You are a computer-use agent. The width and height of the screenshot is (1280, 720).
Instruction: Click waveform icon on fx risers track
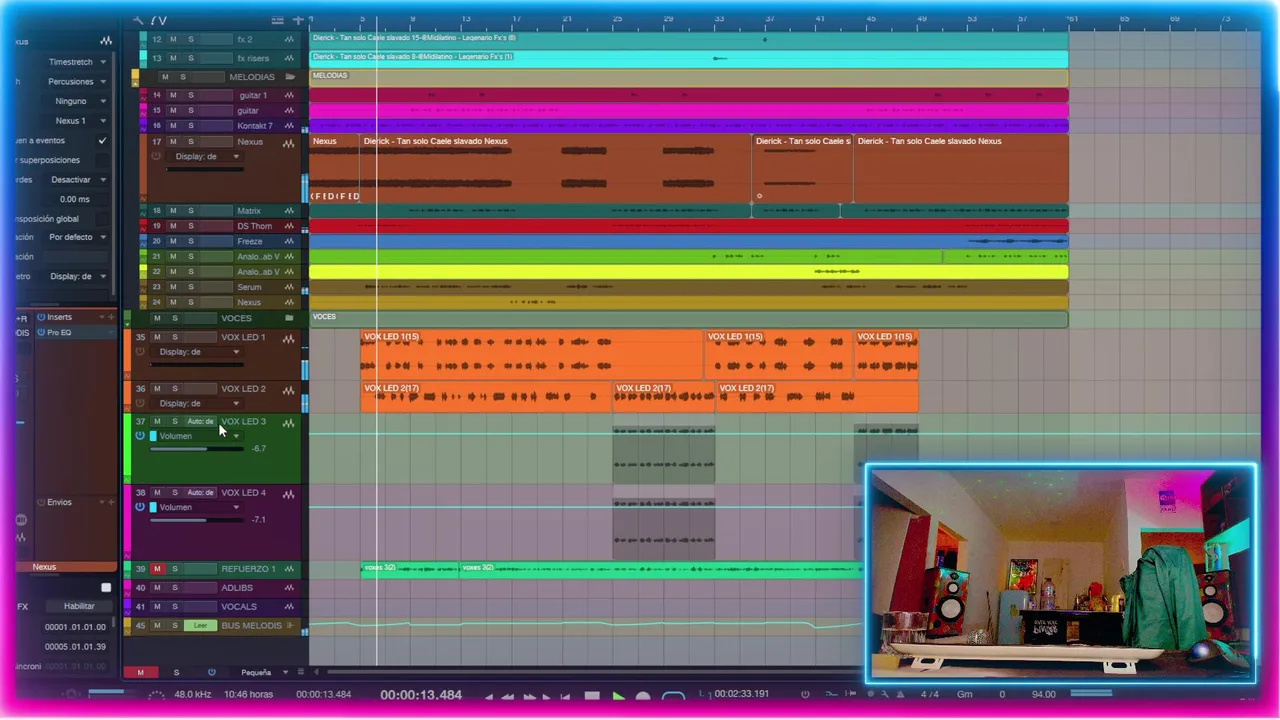[x=289, y=58]
